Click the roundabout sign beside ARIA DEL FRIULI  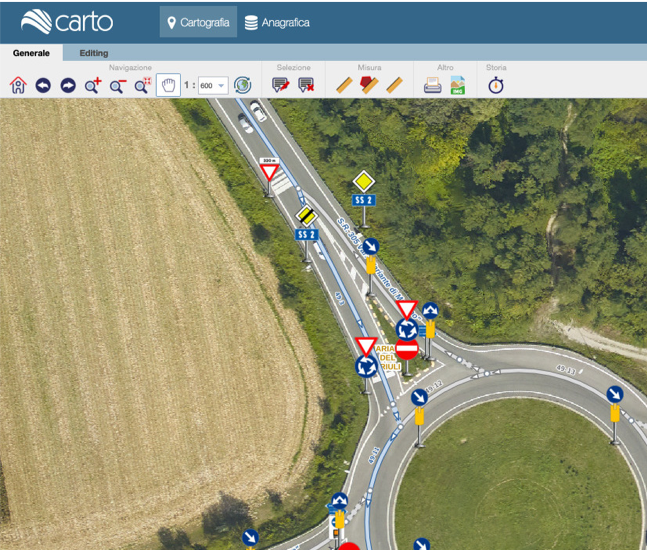(366, 366)
